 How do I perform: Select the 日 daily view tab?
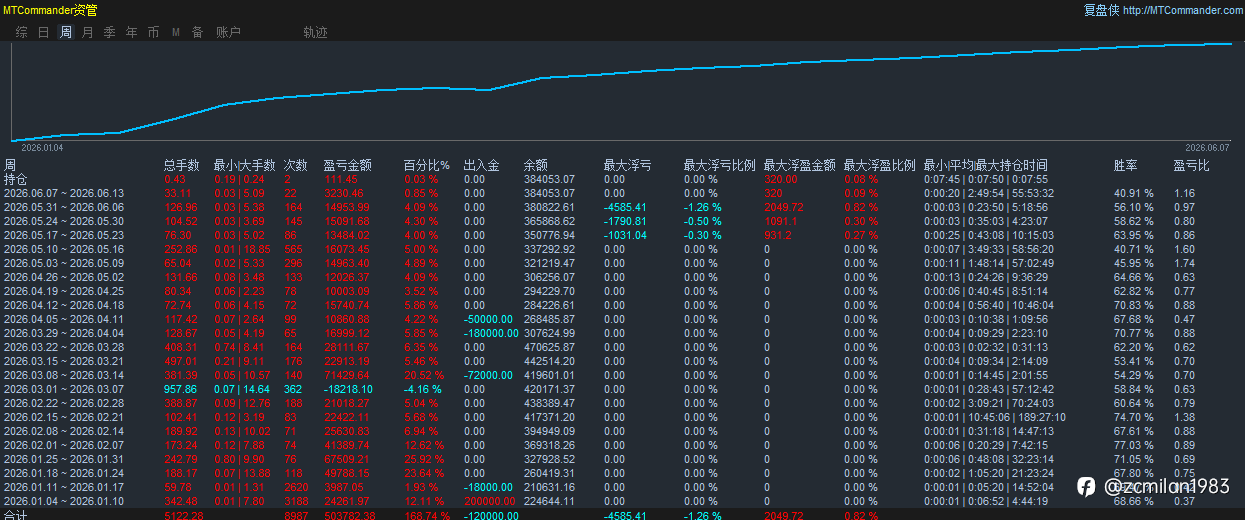click(43, 32)
